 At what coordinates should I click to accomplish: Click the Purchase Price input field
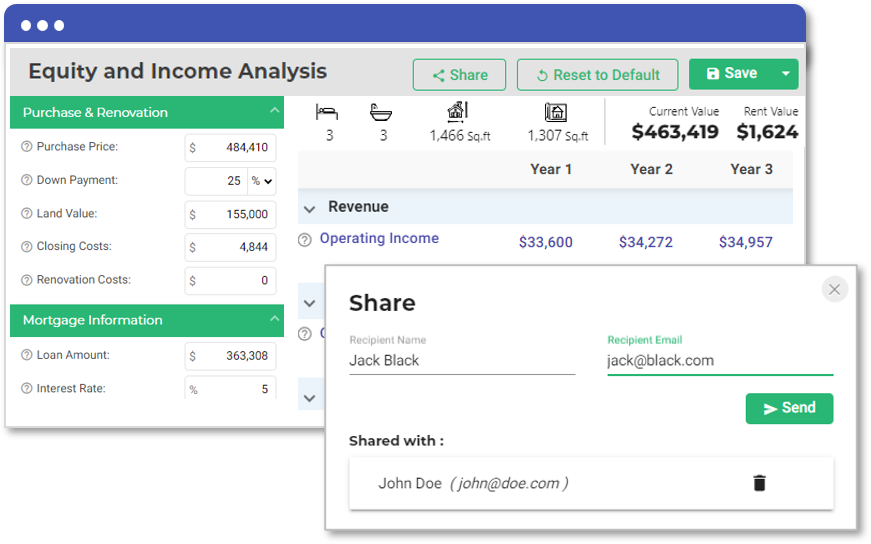point(230,148)
